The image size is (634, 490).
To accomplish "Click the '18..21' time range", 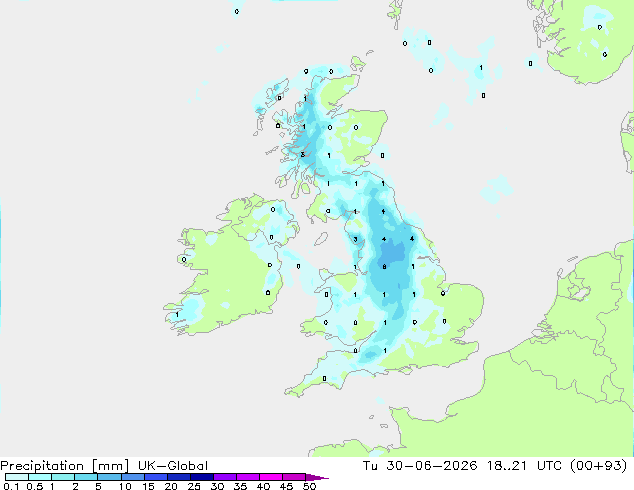I will coord(507,466).
